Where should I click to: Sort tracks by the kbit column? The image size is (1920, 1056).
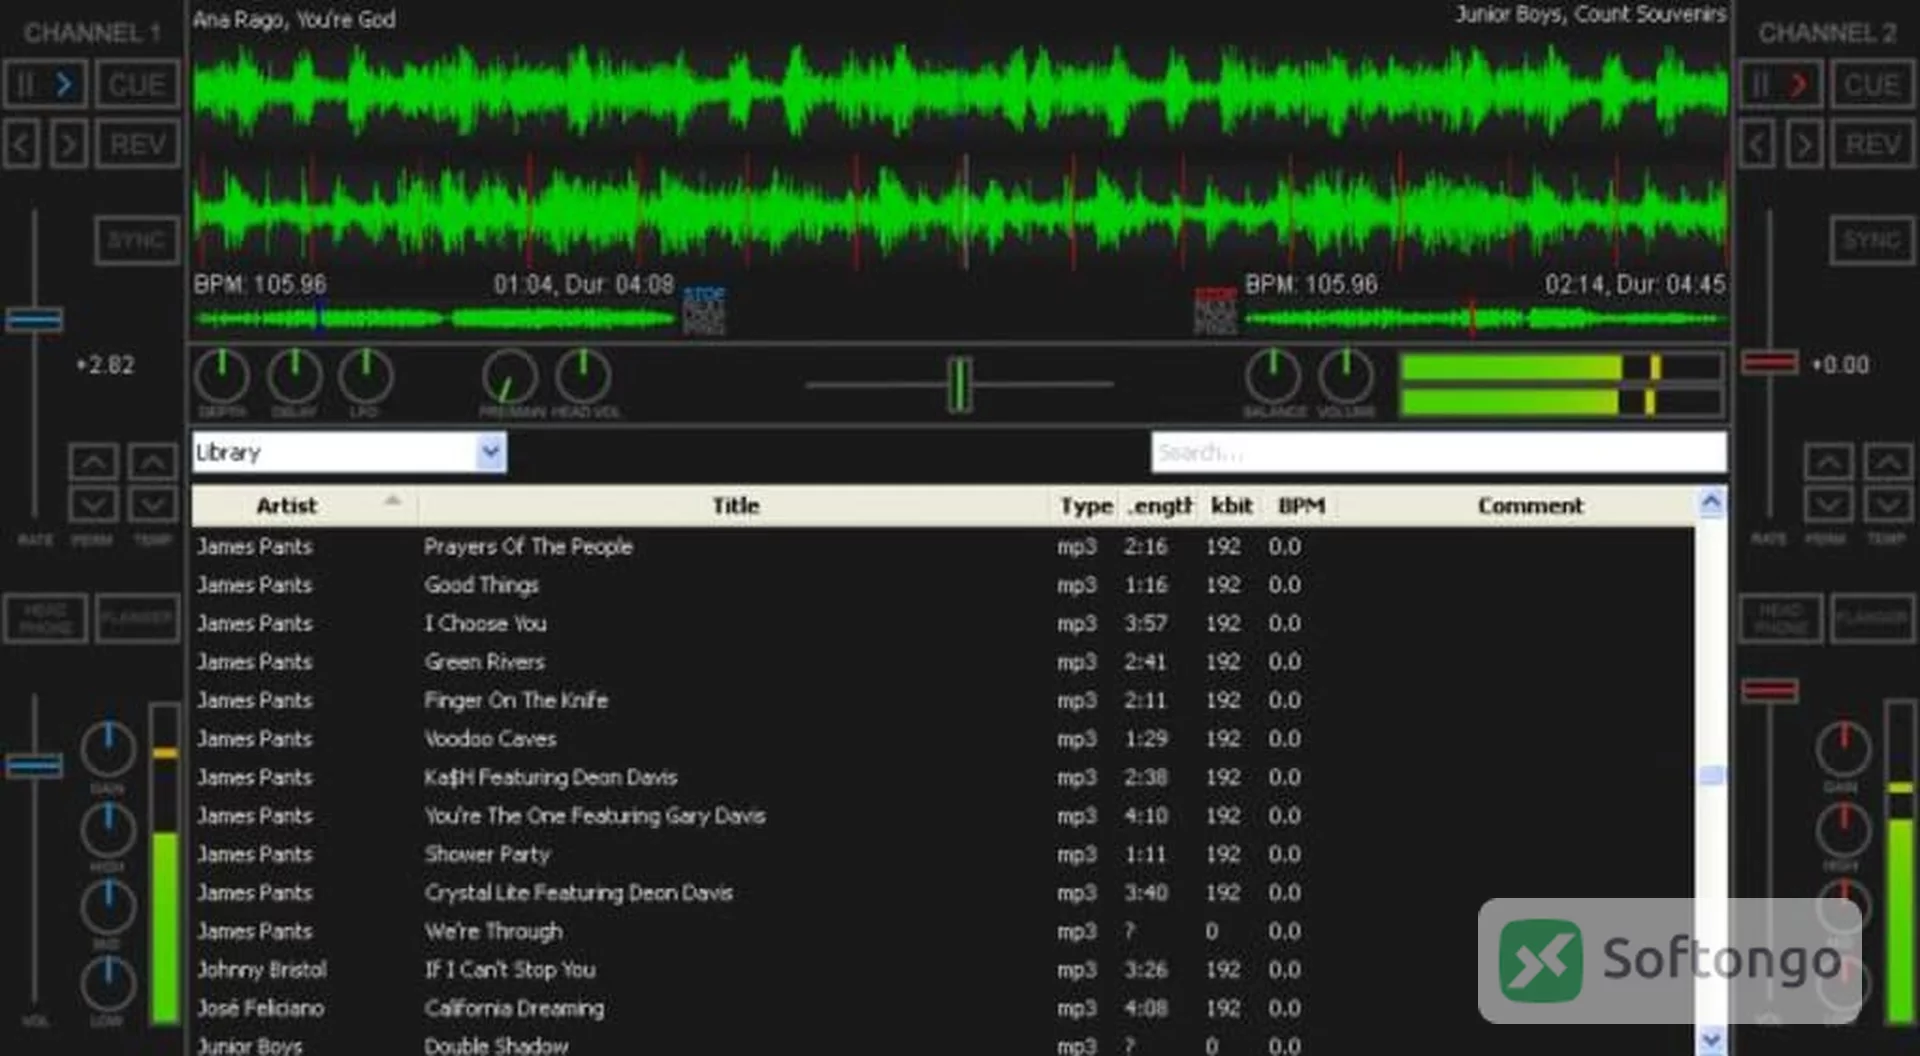click(x=1231, y=506)
